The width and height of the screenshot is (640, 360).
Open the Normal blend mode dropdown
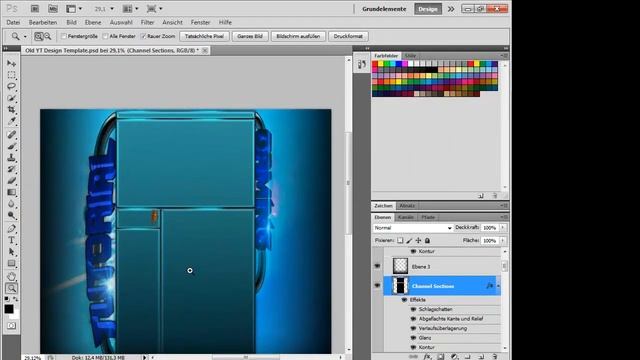pyautogui.click(x=413, y=228)
